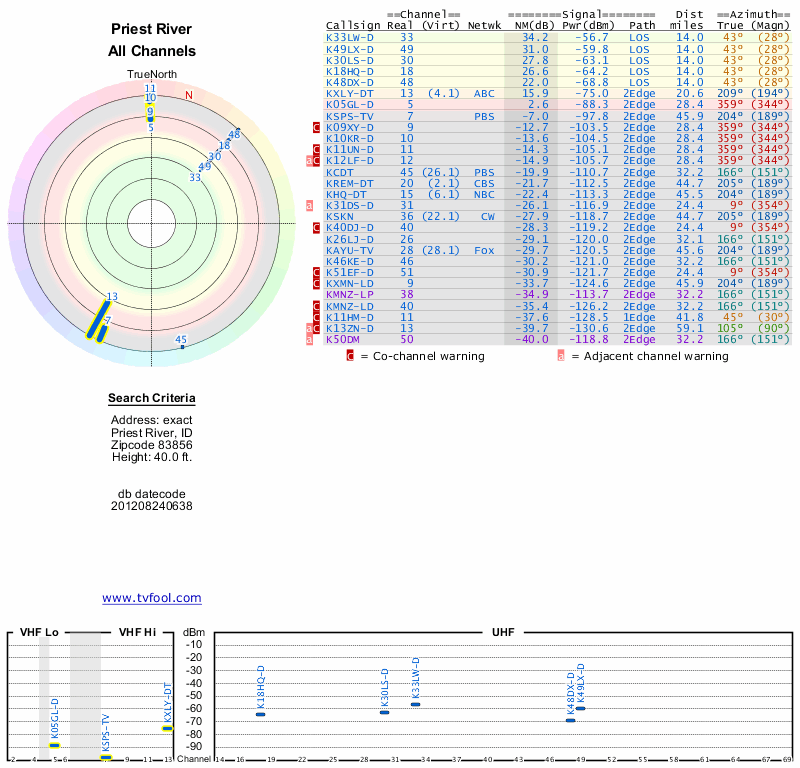Image resolution: width=800 pixels, height=768 pixels.
Task: Open the www.tvfool.com link
Action: [x=152, y=598]
